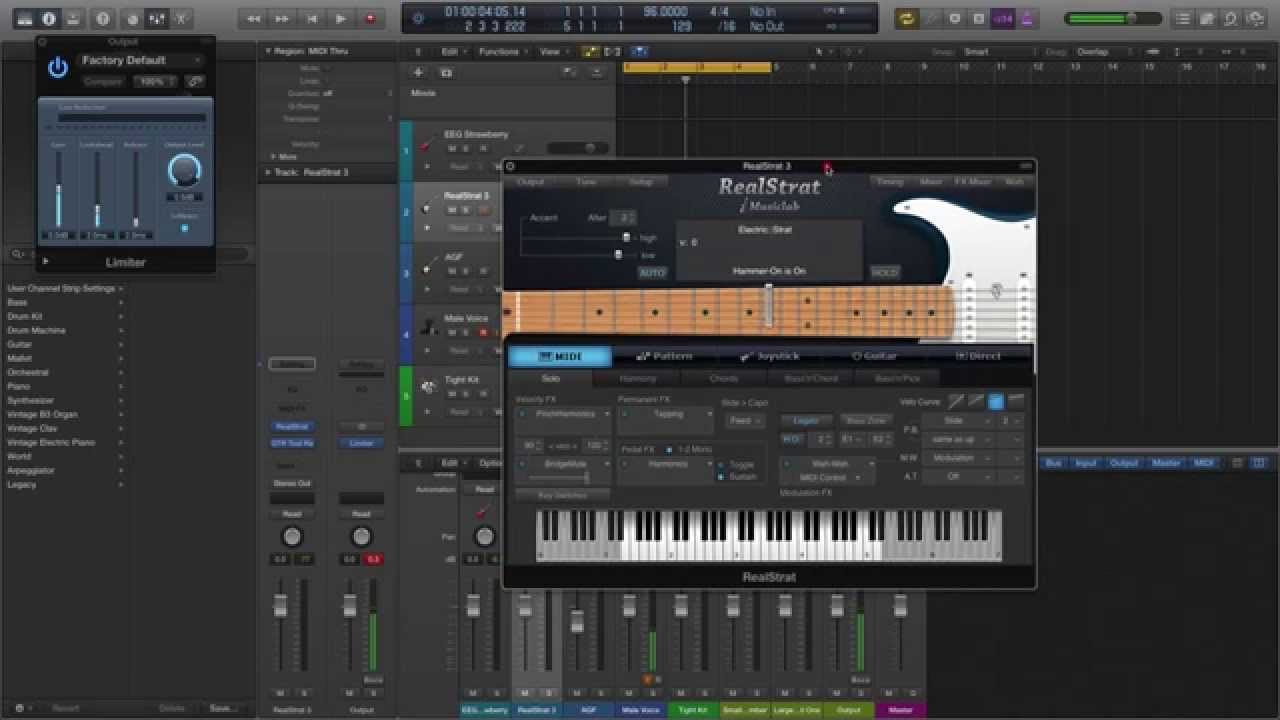Viewport: 1280px width, 720px height.
Task: Open the Factory Default preset dropdown
Action: [x=141, y=61]
